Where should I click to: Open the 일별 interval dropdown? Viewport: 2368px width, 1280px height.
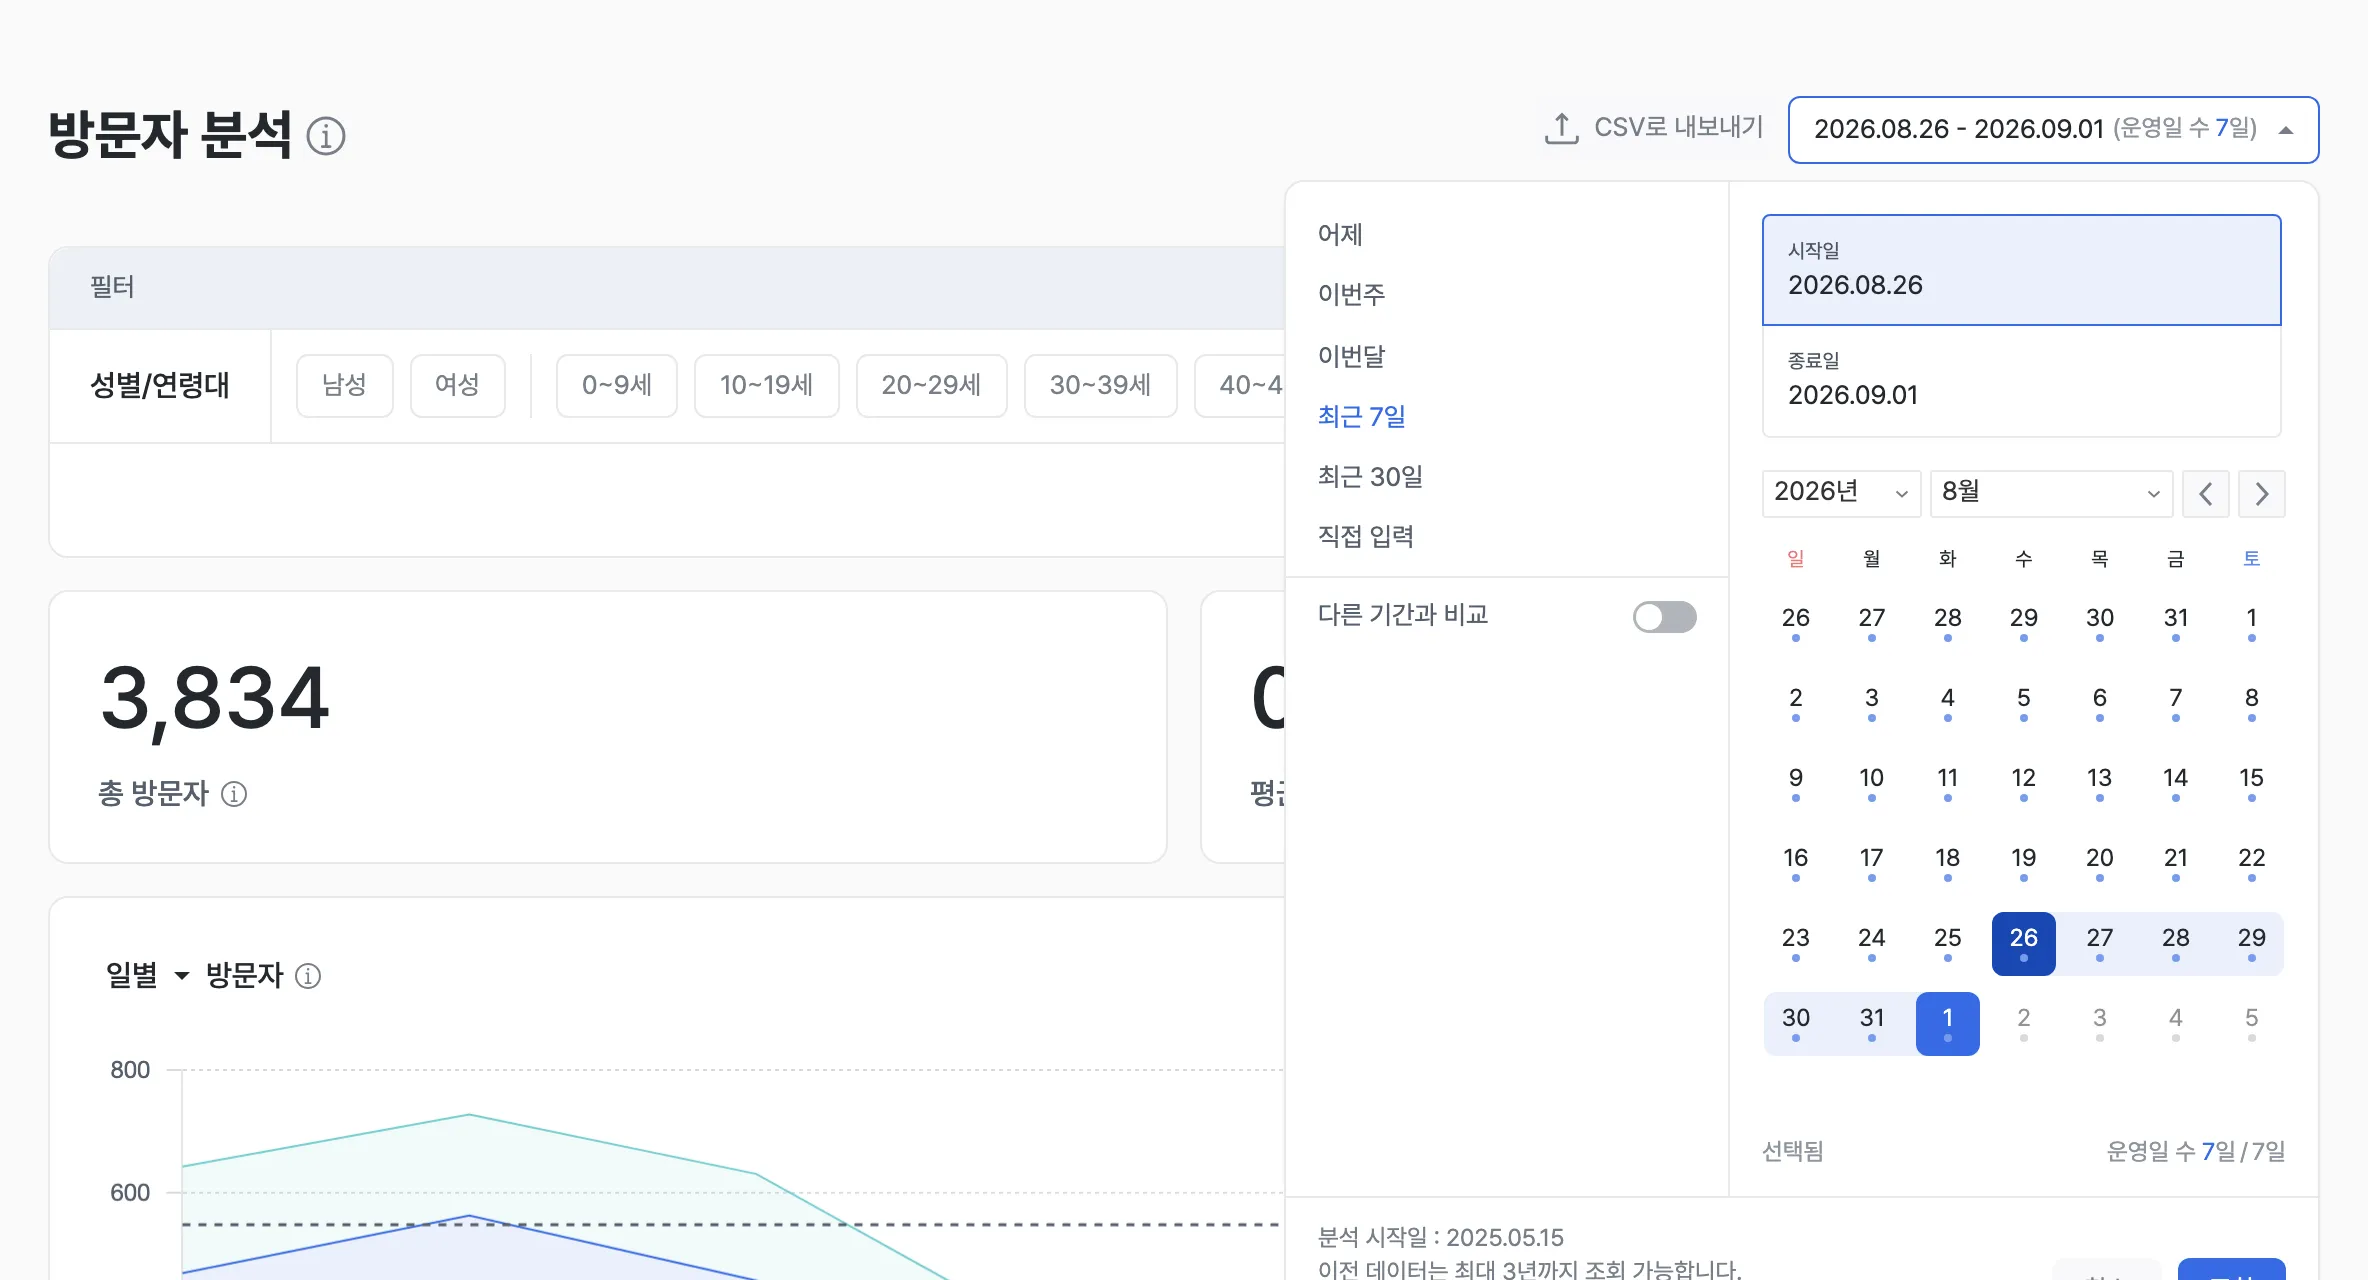tap(148, 975)
